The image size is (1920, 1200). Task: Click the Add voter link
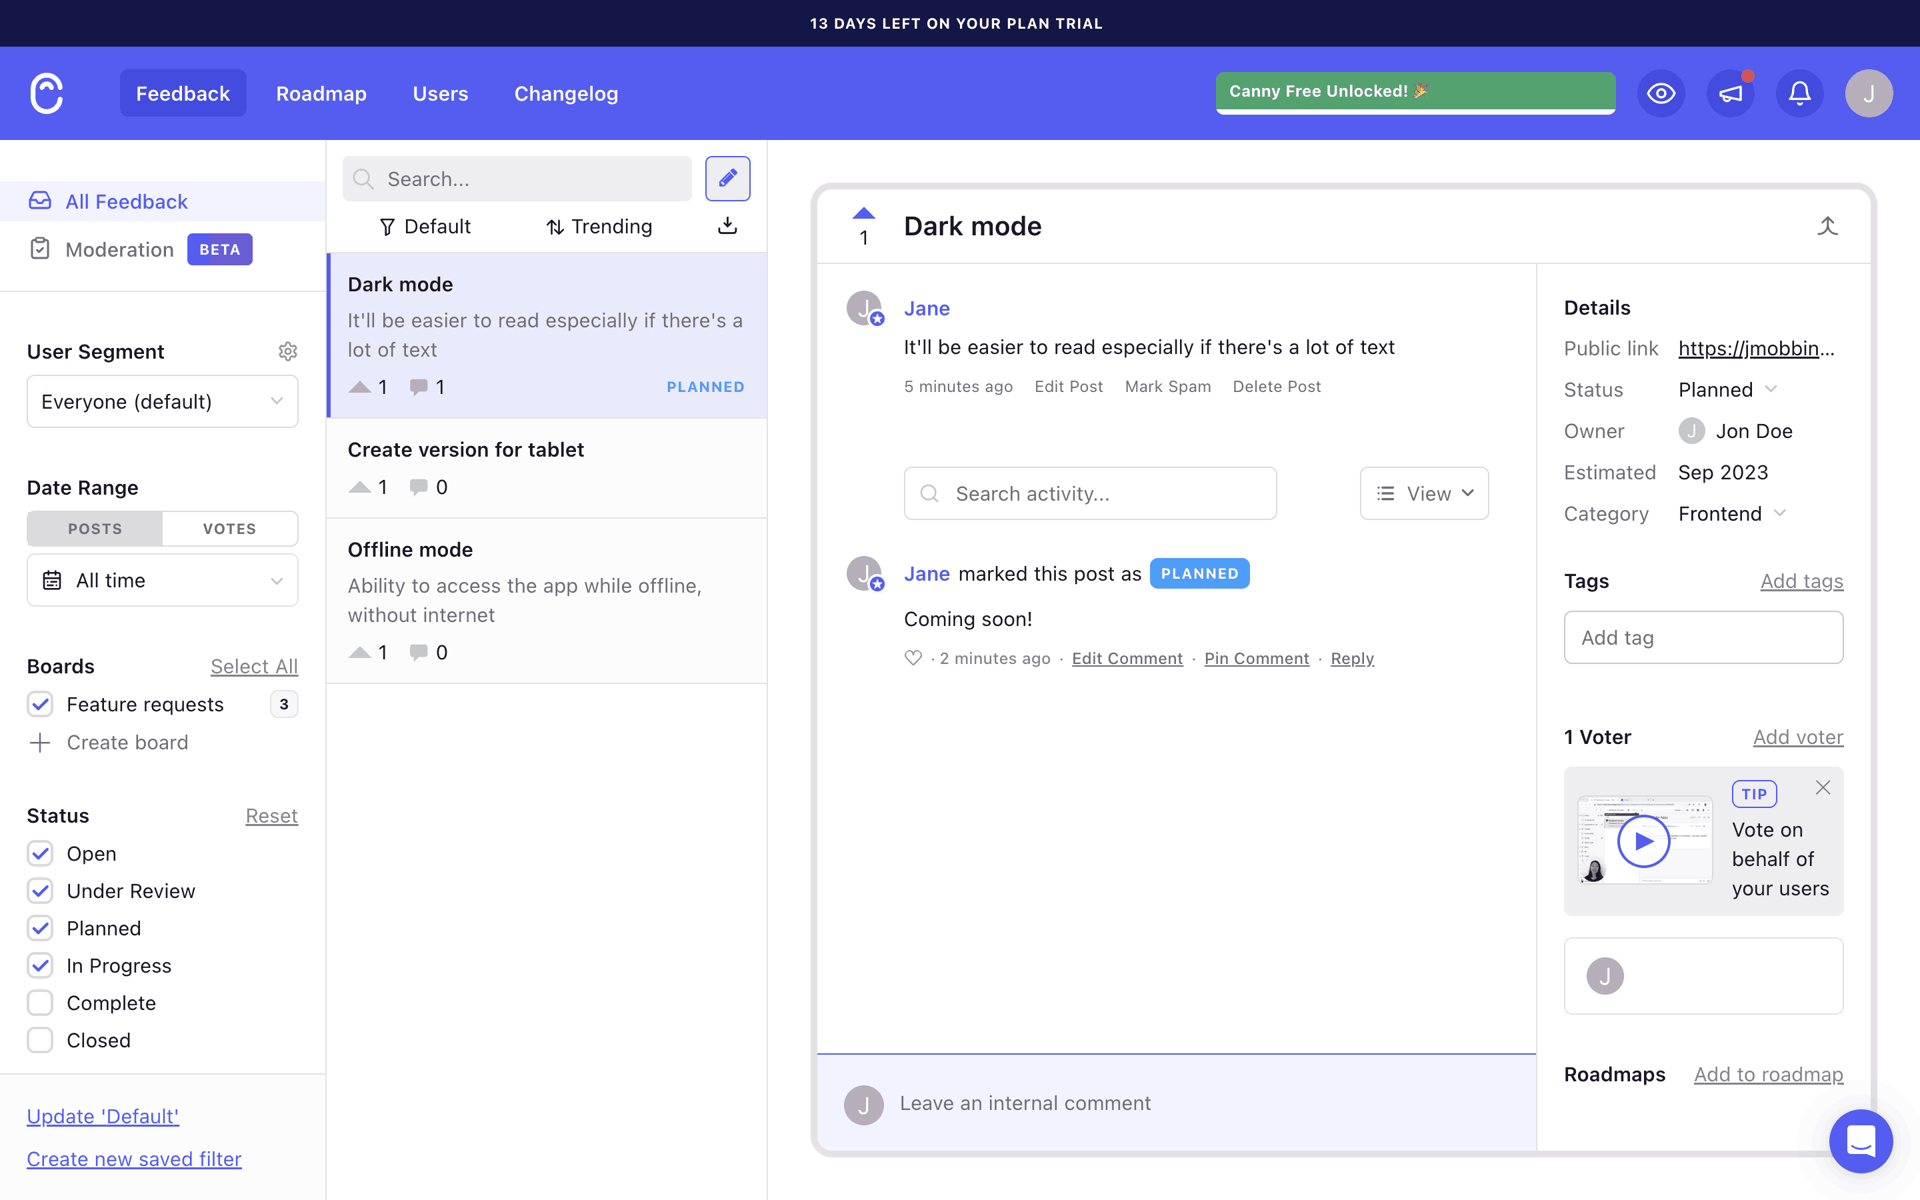click(x=1797, y=737)
